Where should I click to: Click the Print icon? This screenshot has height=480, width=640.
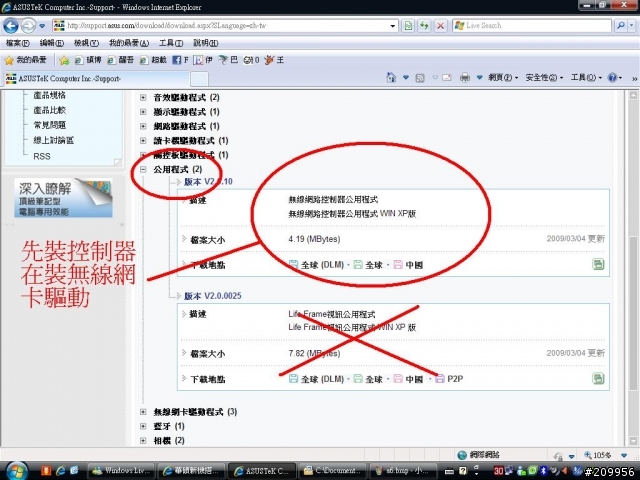coord(464,77)
